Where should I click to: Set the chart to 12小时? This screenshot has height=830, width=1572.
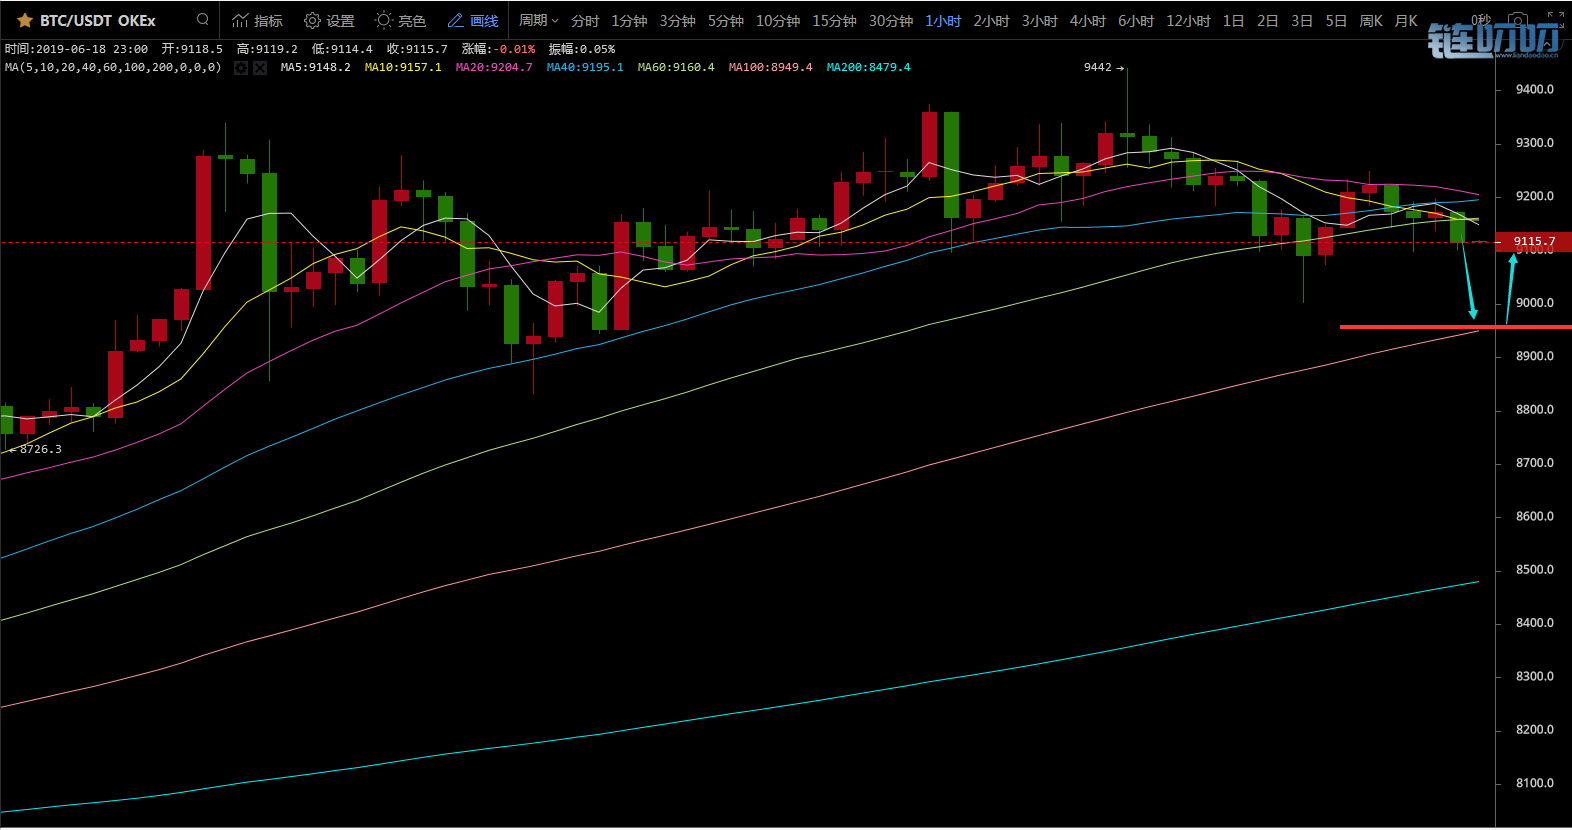pyautogui.click(x=1188, y=20)
